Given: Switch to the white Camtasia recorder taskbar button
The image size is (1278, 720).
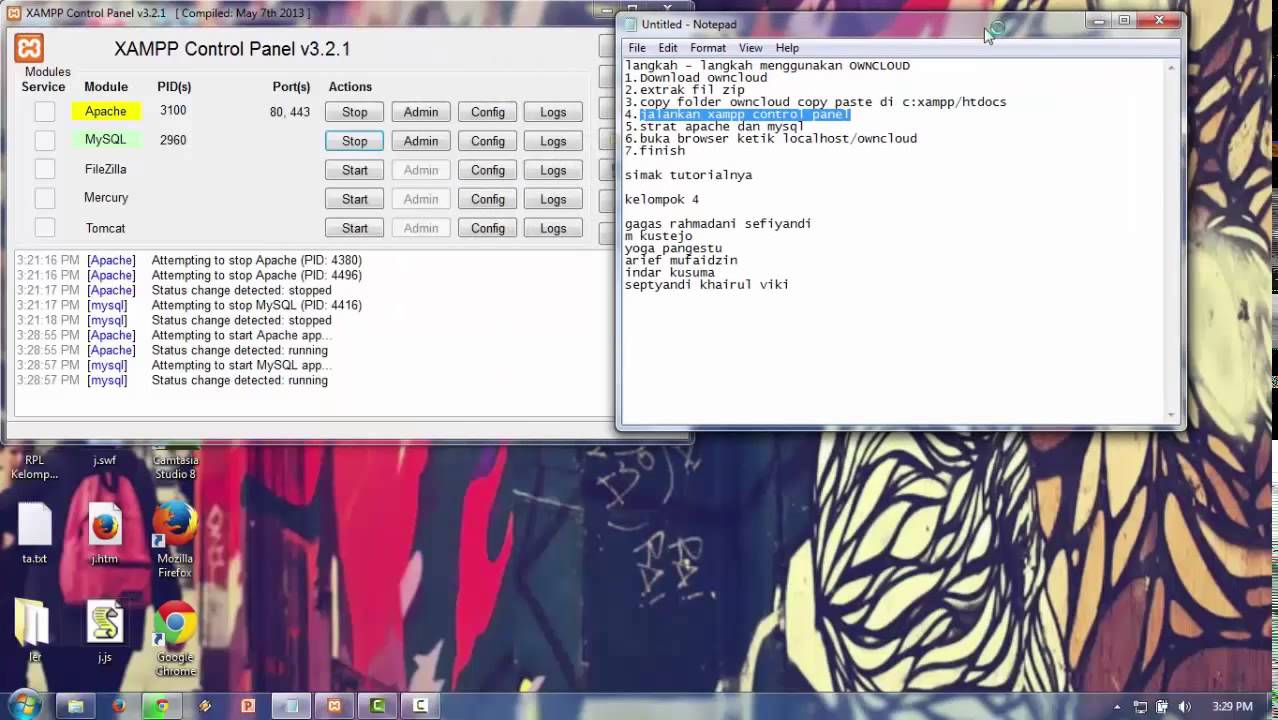Looking at the screenshot, I should (420, 706).
